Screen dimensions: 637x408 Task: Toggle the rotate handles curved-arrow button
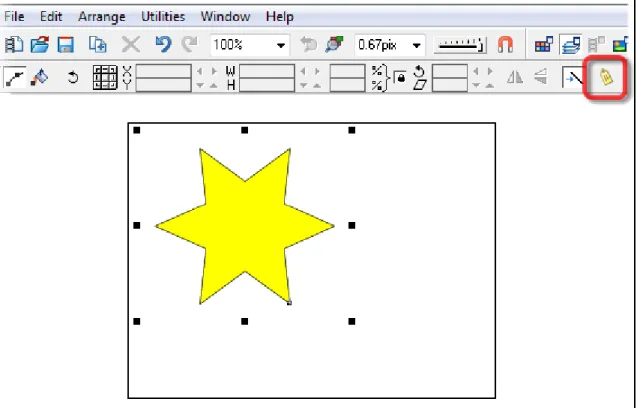73,77
